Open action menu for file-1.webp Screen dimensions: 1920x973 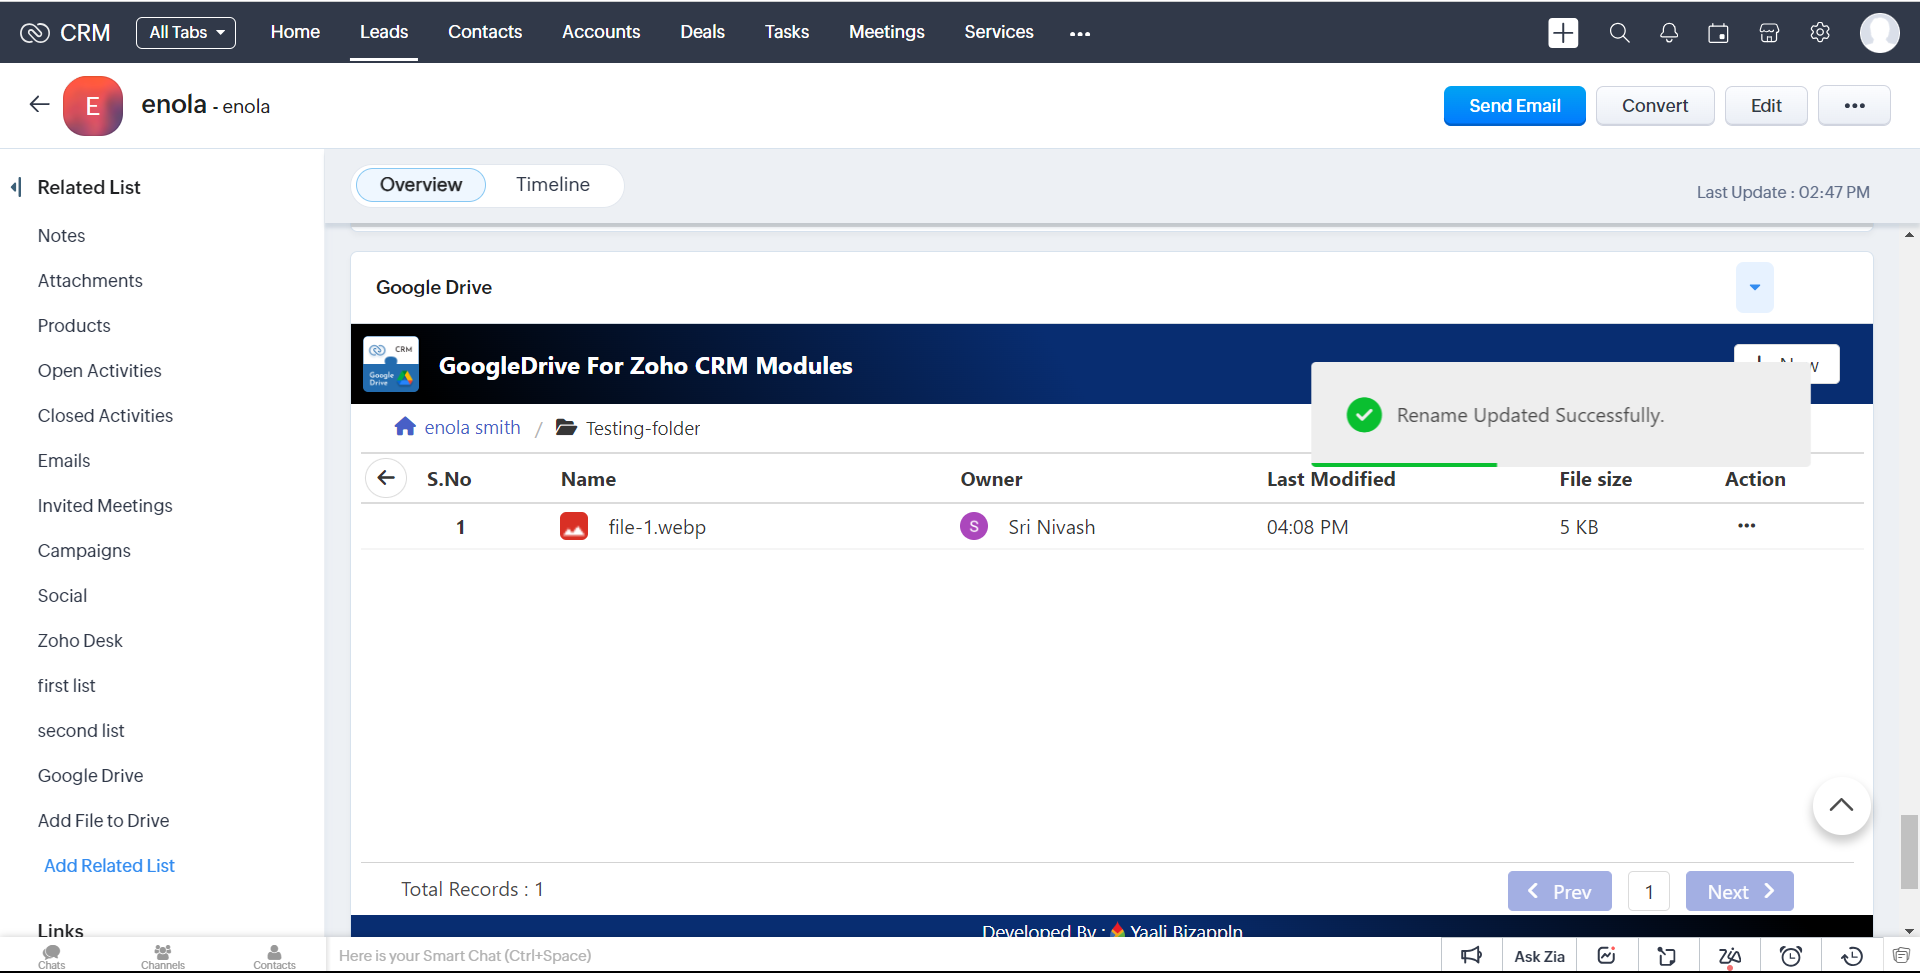click(x=1746, y=526)
